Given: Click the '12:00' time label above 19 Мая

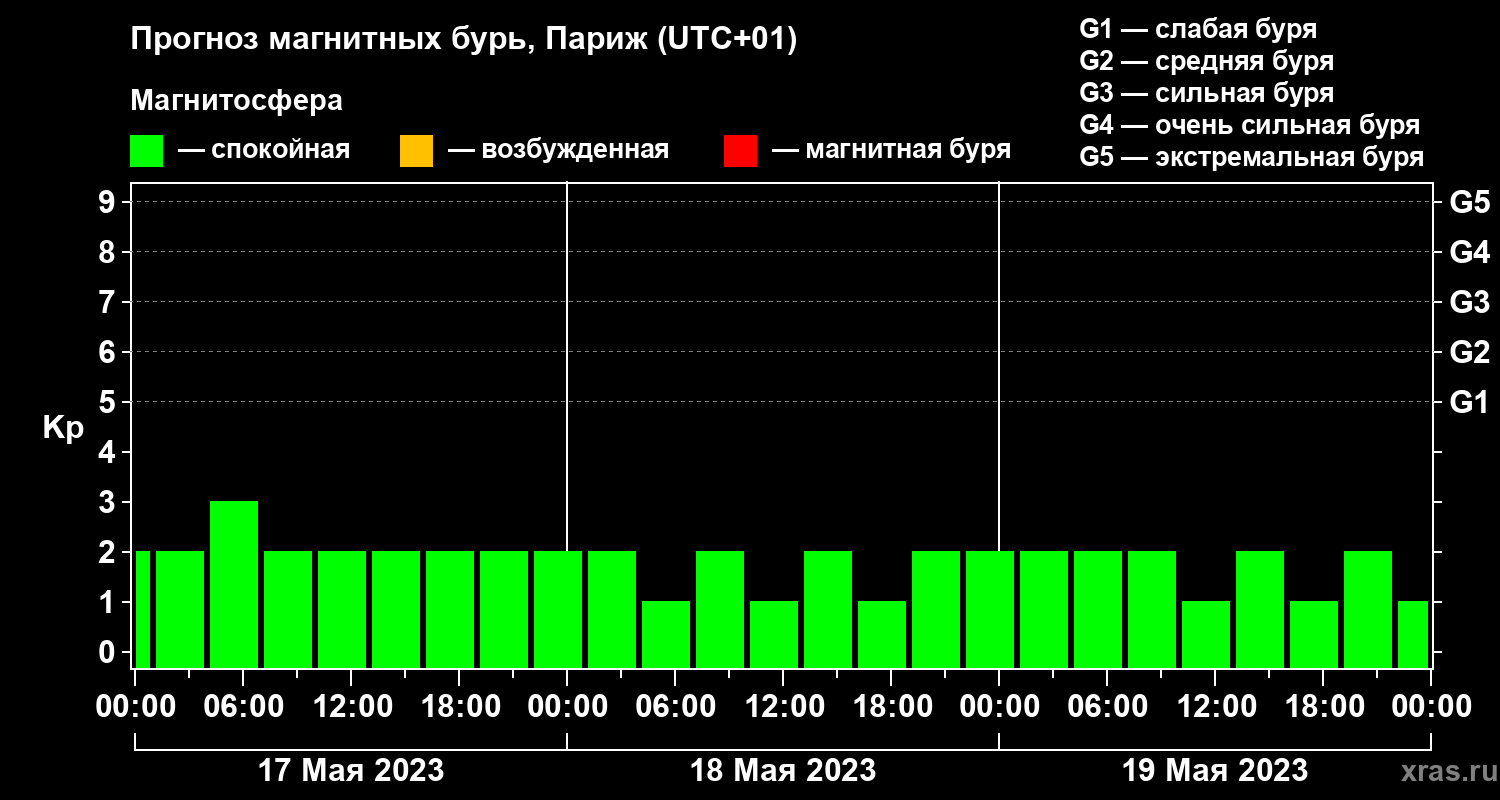Looking at the screenshot, I should point(1215,707).
